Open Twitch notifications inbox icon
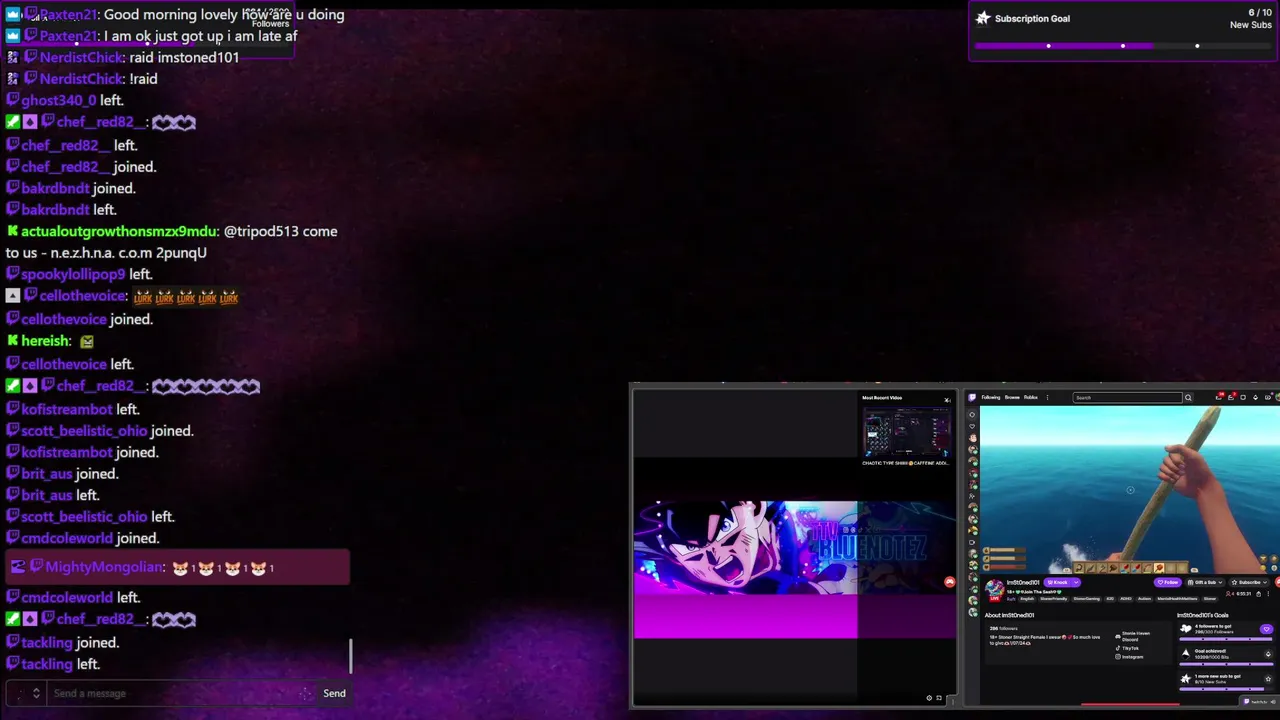Viewport: 1280px width, 720px height. (1219, 397)
